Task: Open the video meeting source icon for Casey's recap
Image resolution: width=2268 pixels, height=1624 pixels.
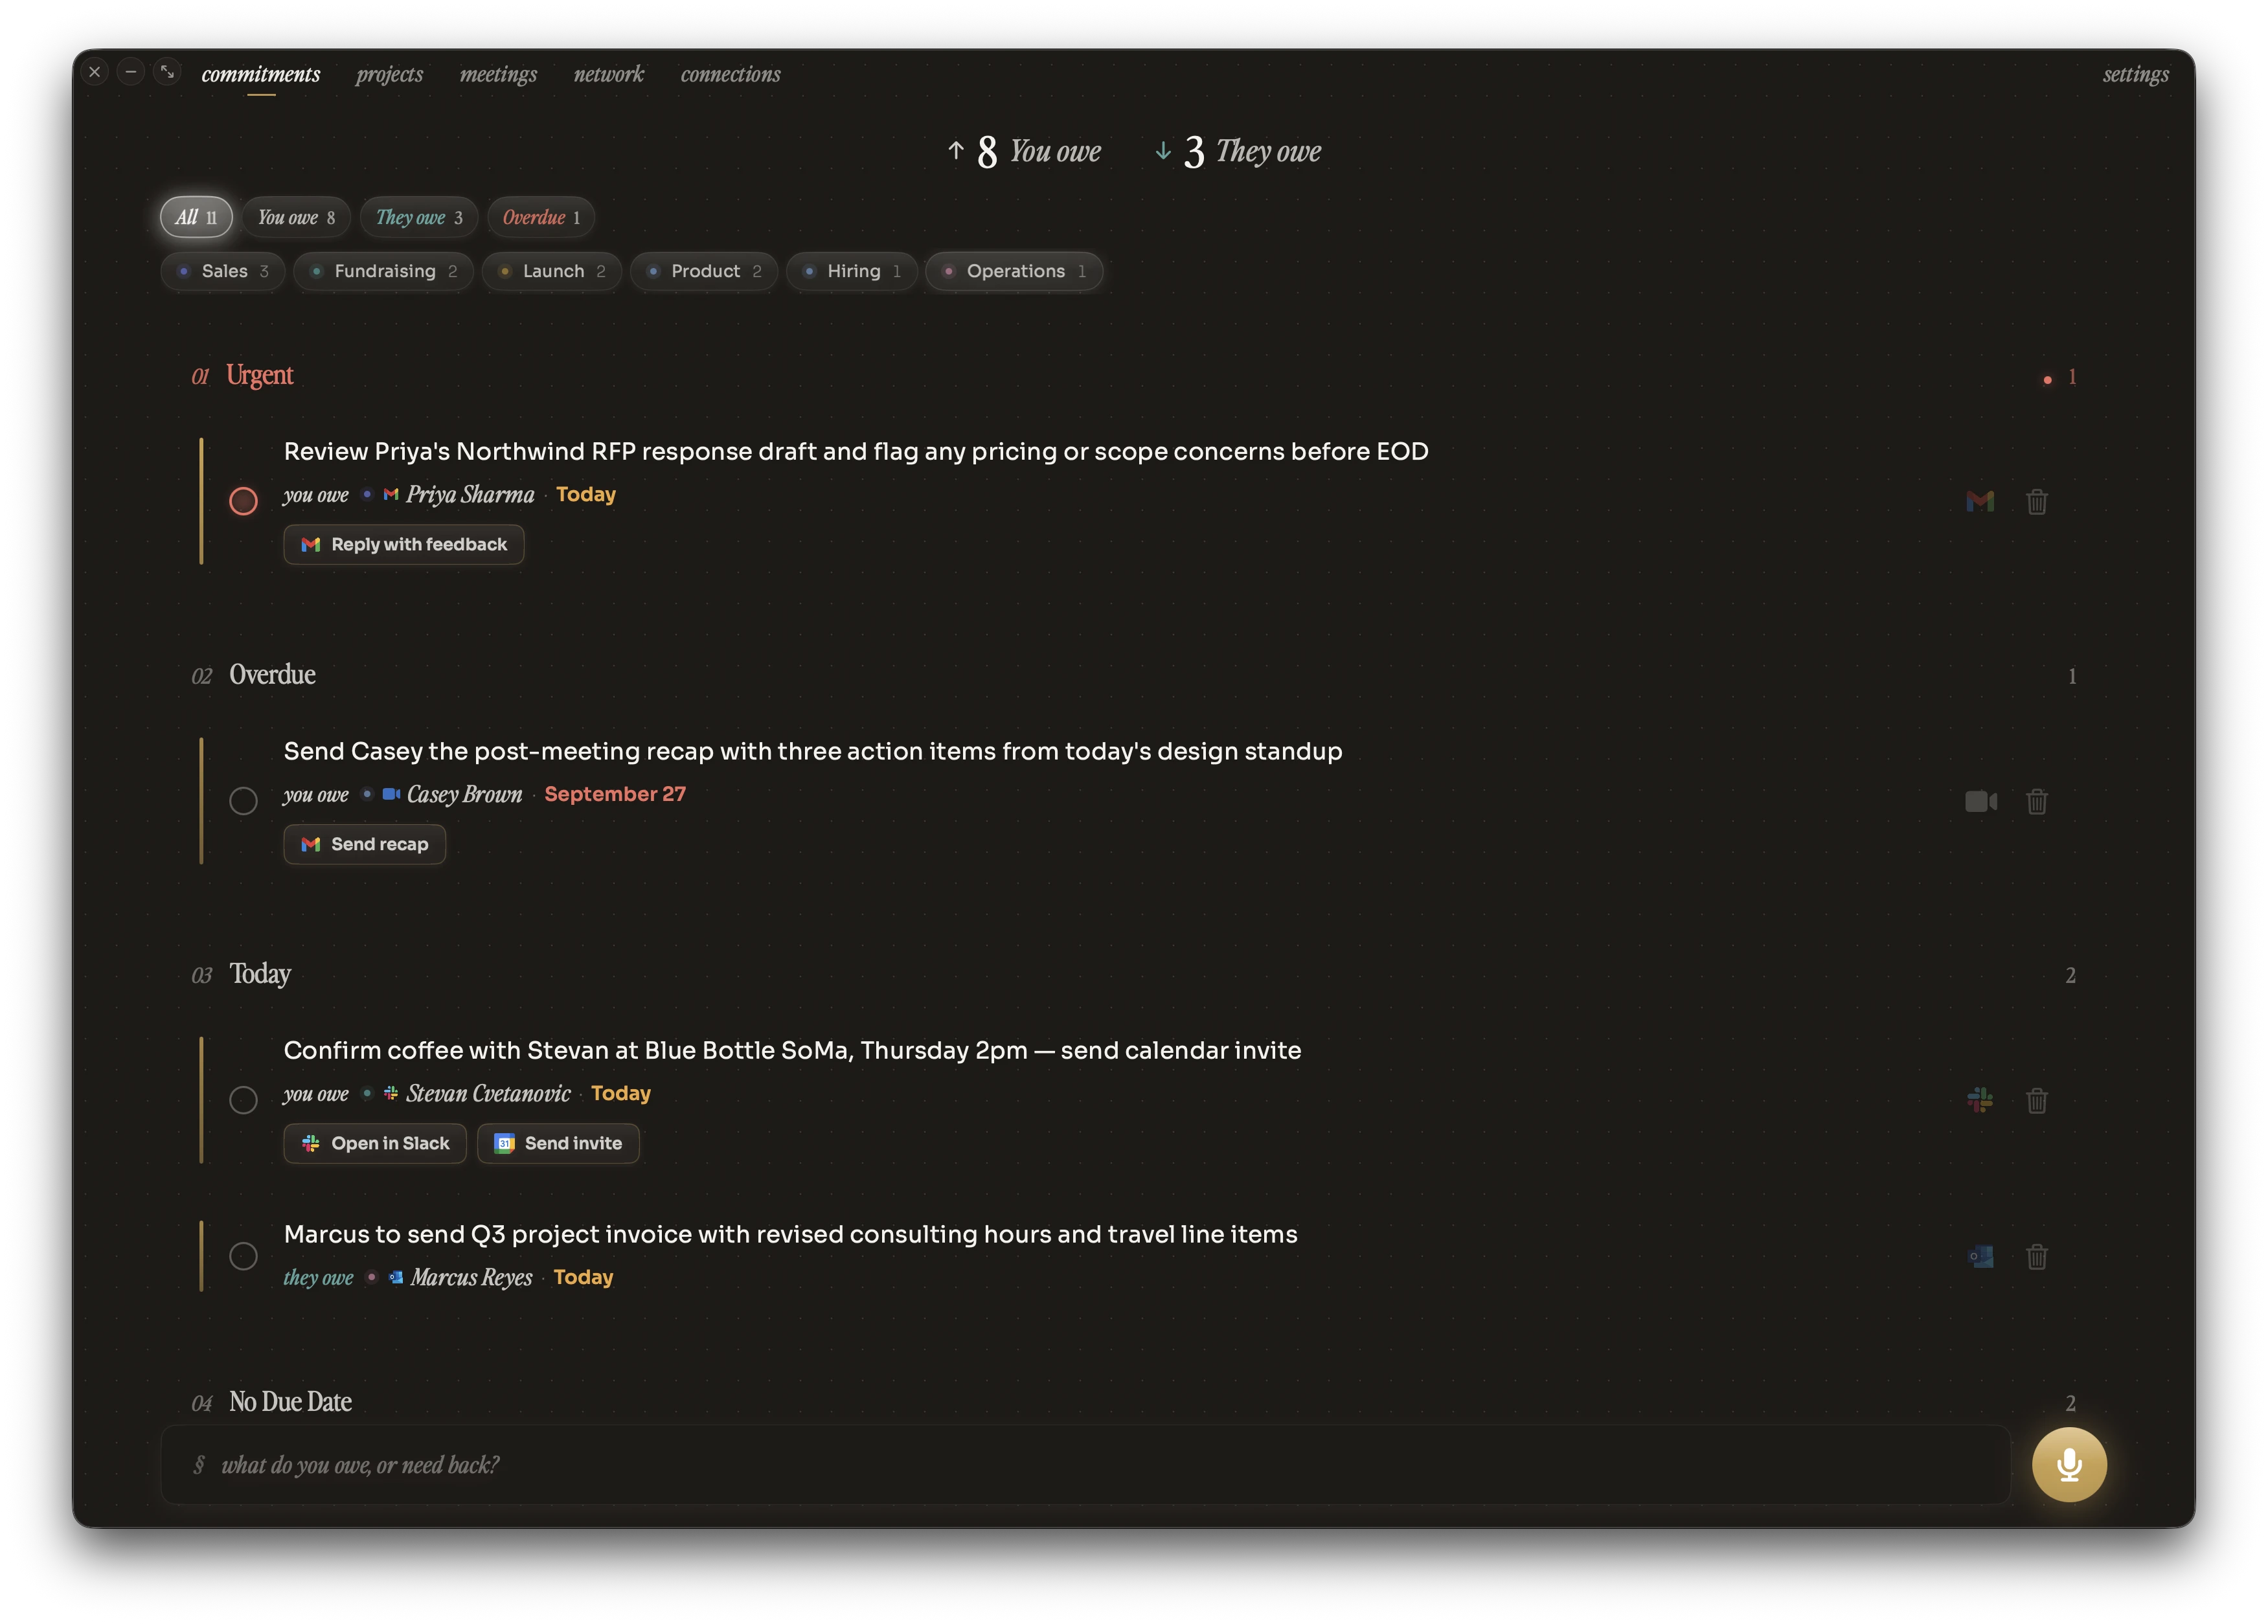Action: (1980, 801)
